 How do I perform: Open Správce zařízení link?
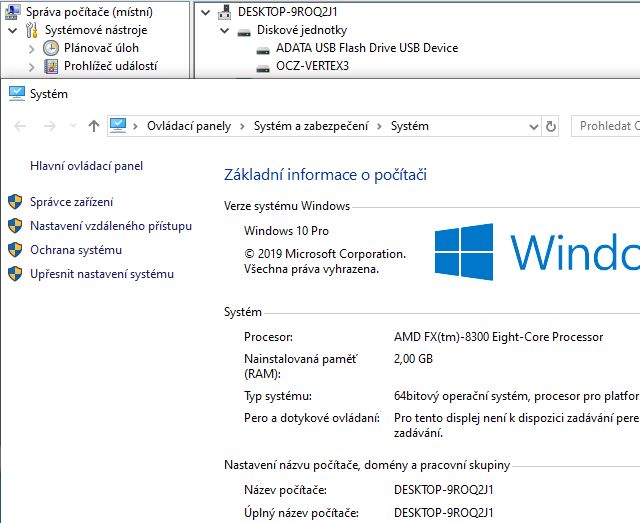[71, 202]
